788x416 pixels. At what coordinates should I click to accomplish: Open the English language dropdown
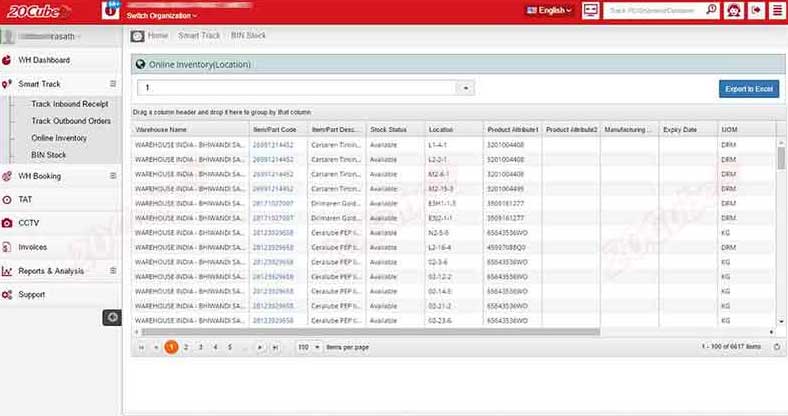point(548,10)
